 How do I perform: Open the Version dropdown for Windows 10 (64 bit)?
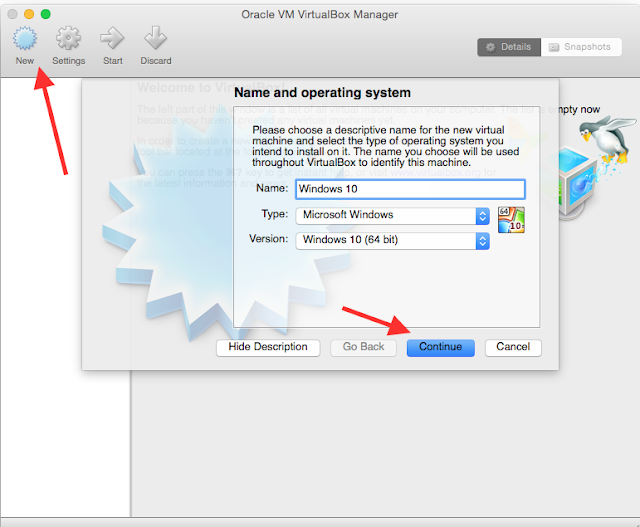(x=392, y=240)
